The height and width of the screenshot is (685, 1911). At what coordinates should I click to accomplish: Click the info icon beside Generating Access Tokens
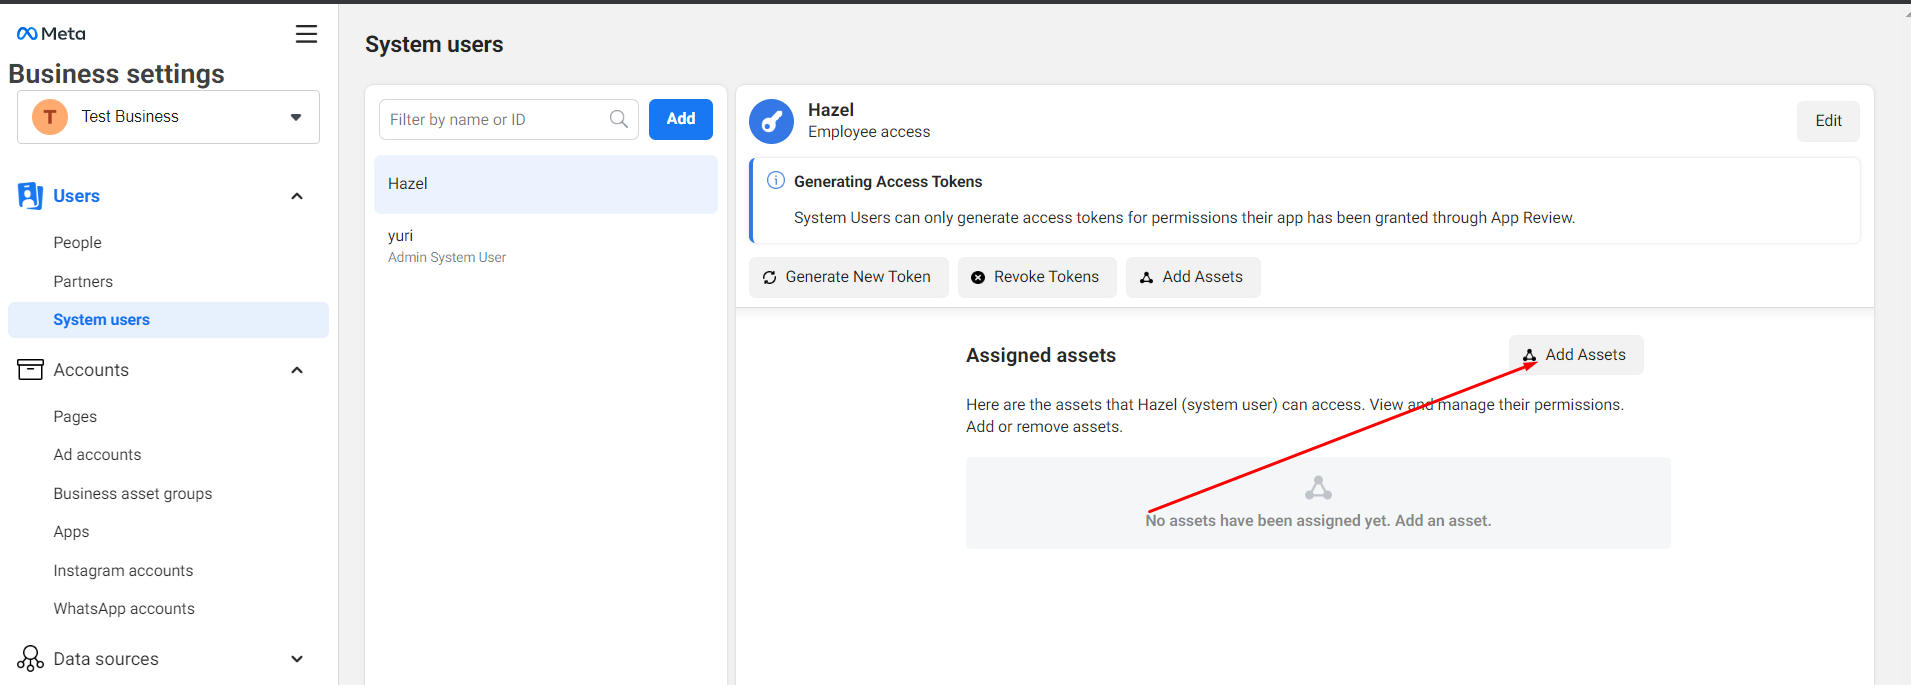(775, 181)
